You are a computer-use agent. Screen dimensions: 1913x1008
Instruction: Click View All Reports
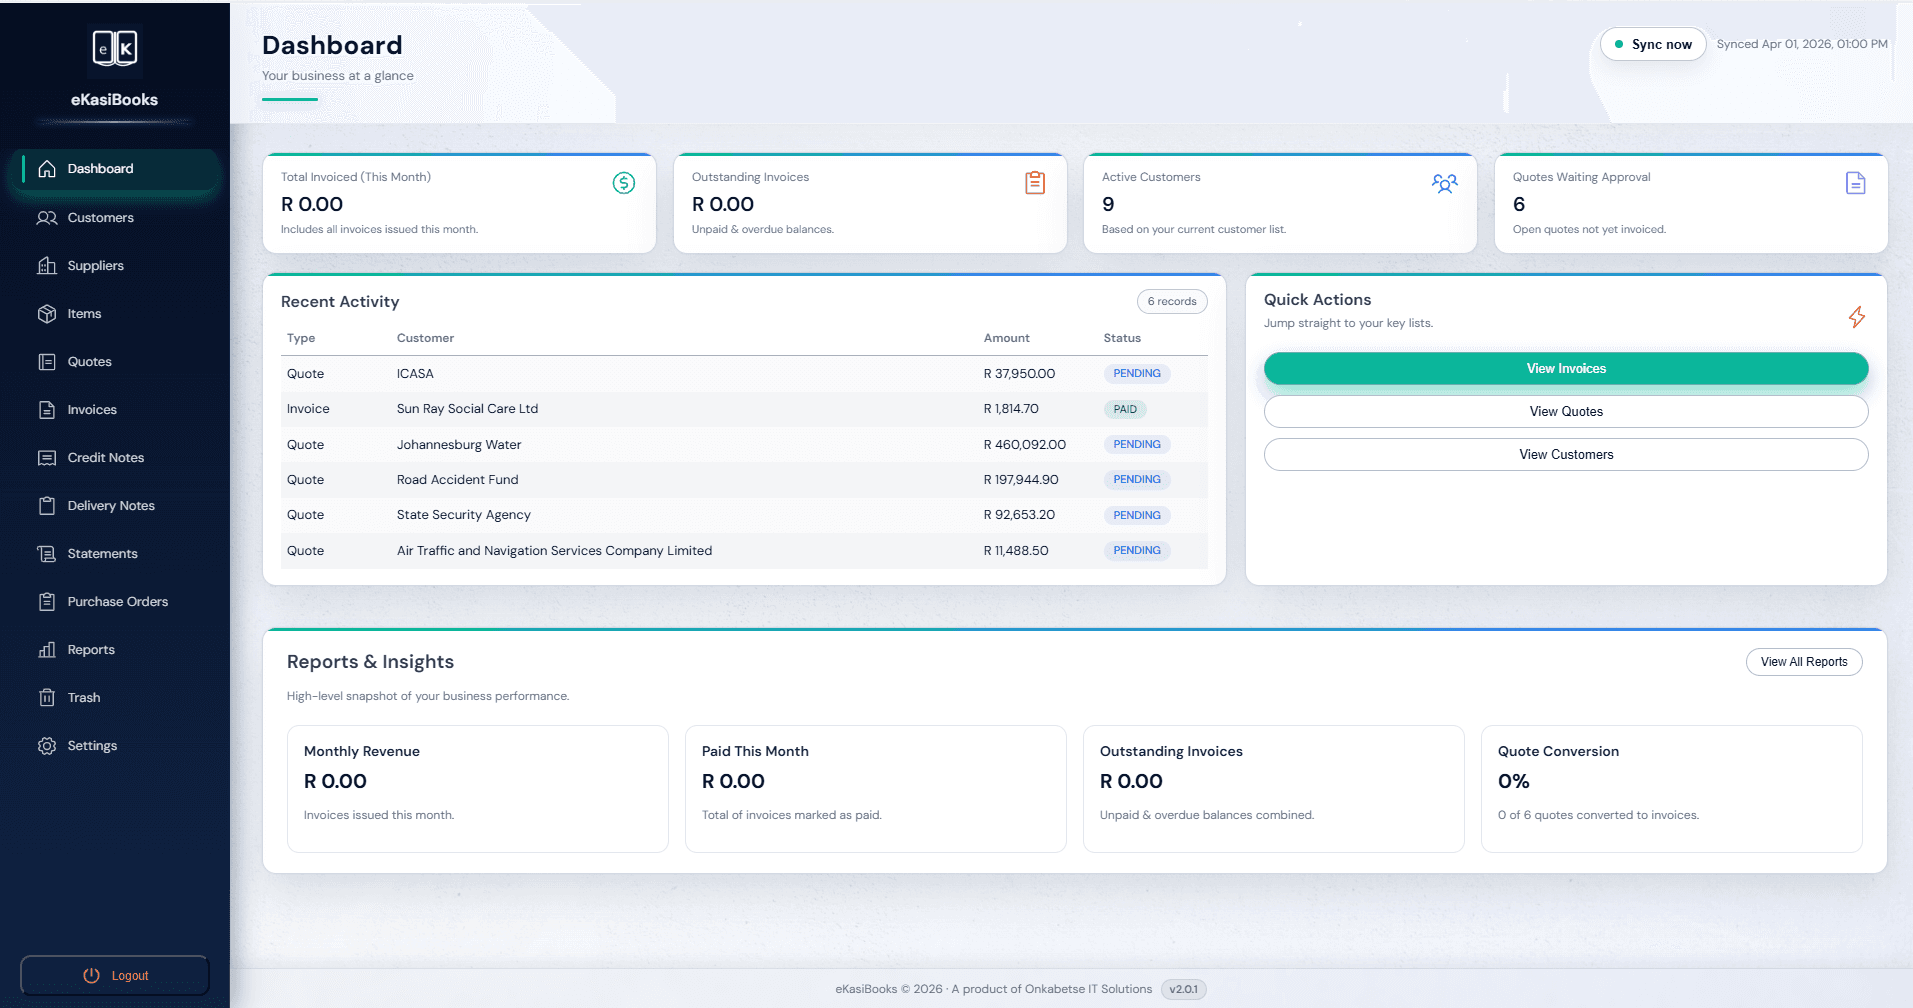point(1804,661)
